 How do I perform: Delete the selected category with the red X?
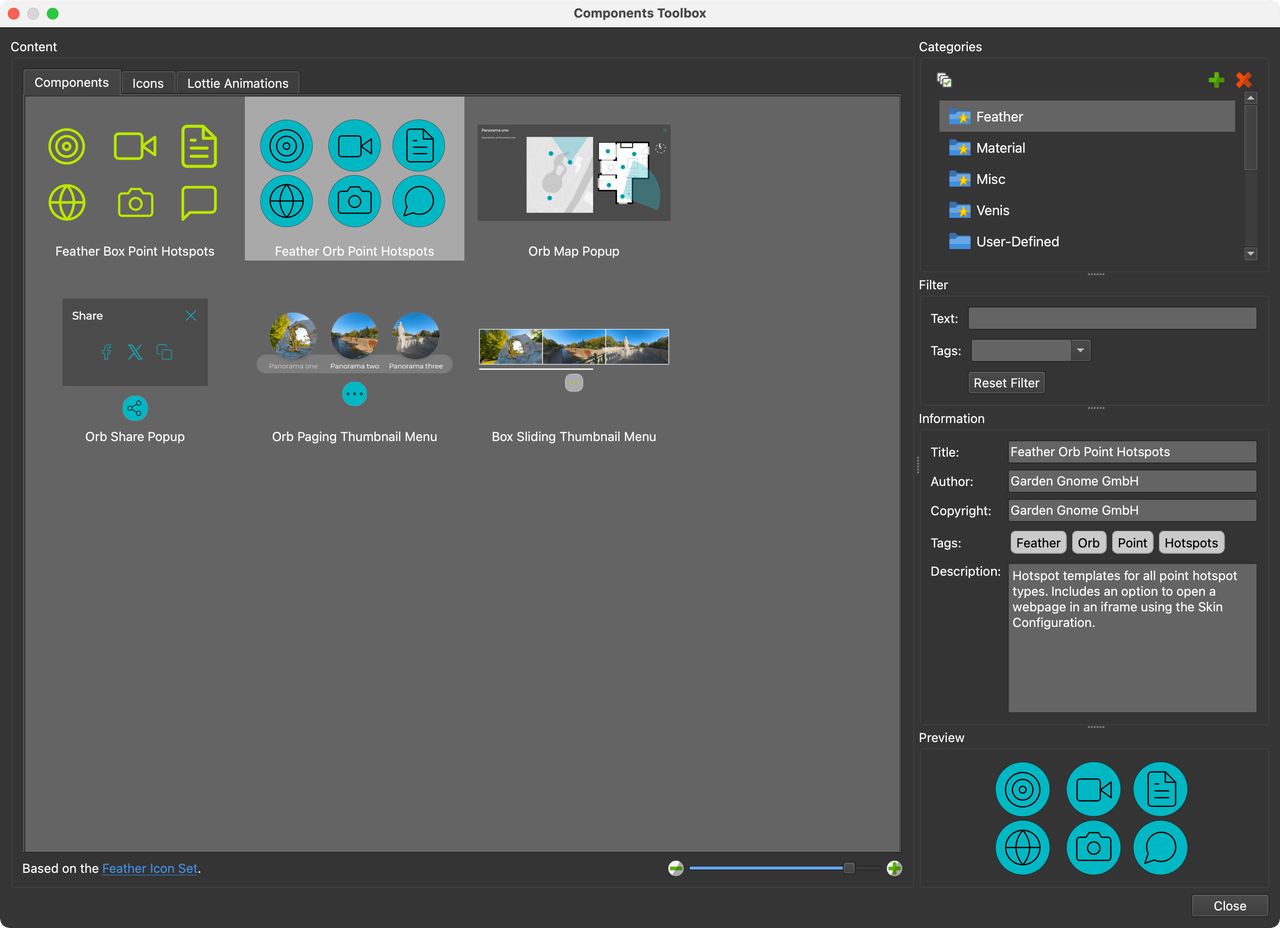pyautogui.click(x=1243, y=79)
